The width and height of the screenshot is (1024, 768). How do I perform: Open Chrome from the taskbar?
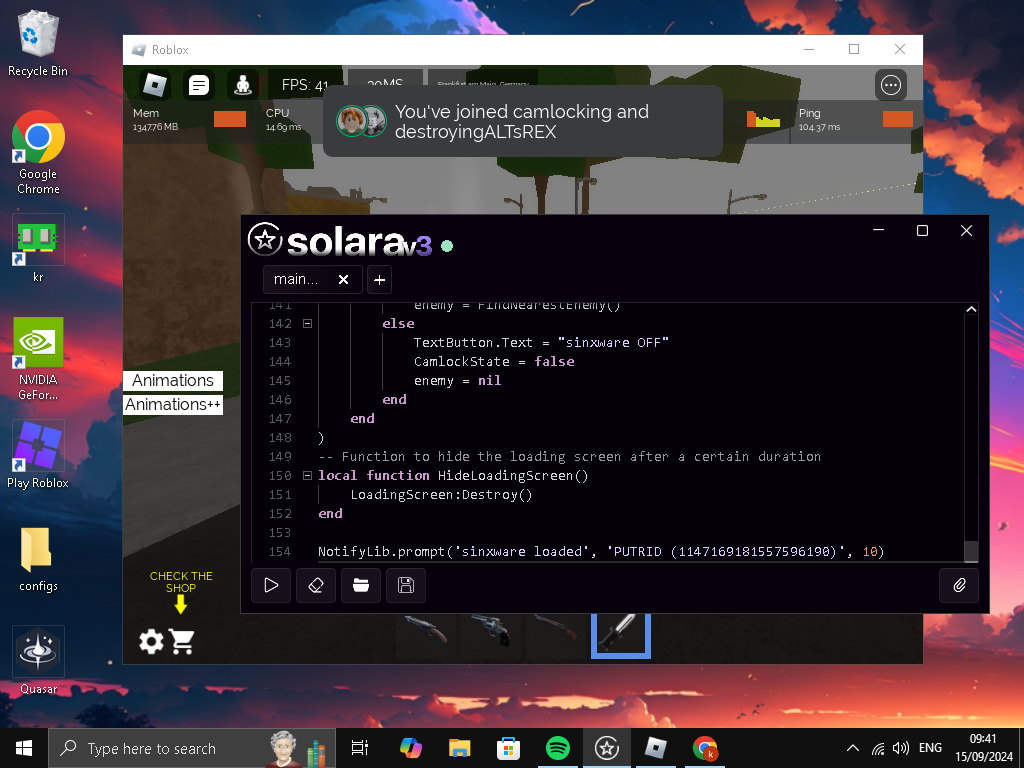[x=705, y=748]
